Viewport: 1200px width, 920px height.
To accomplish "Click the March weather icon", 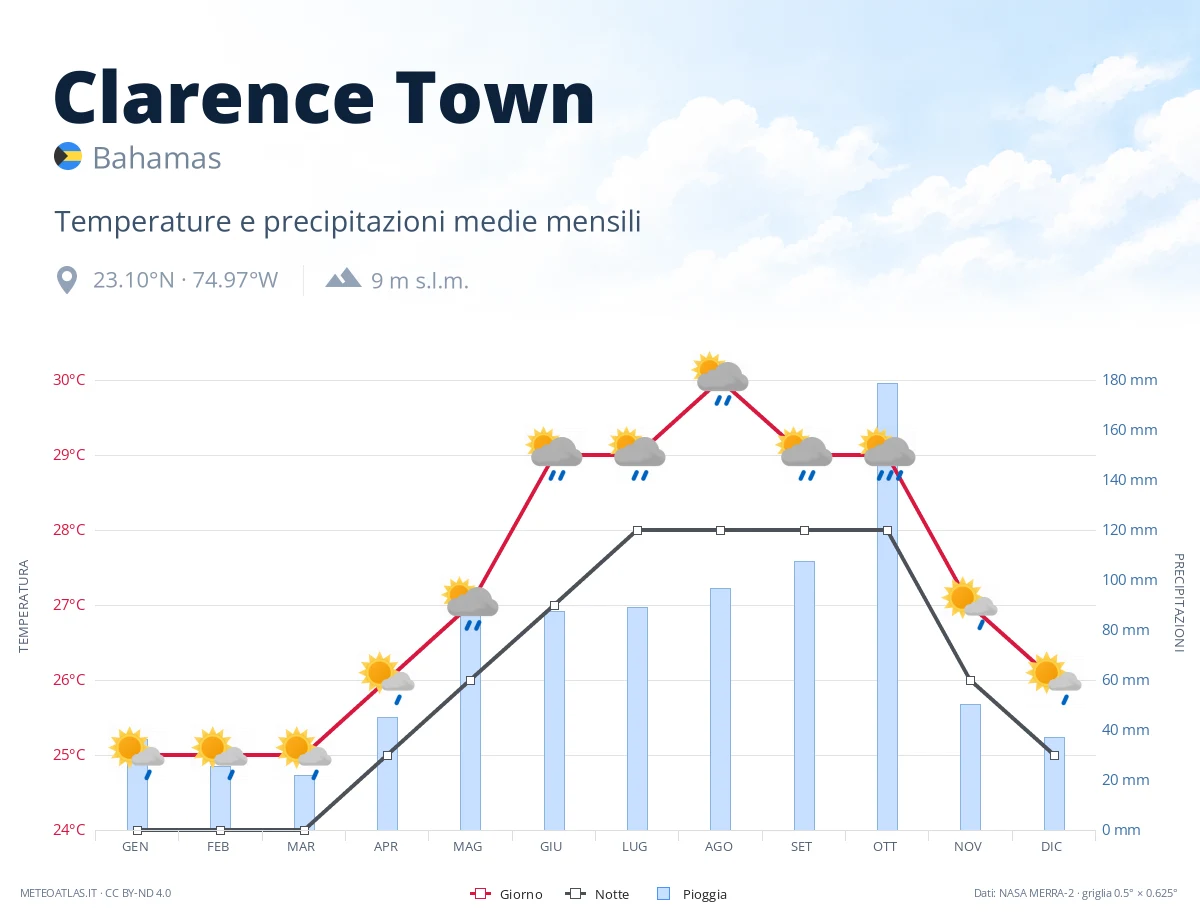I will [x=304, y=752].
